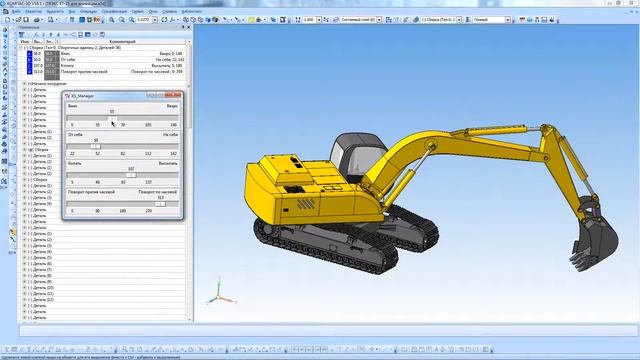
Task: Zoom out with magnifier minus icon
Action: coord(122,20)
